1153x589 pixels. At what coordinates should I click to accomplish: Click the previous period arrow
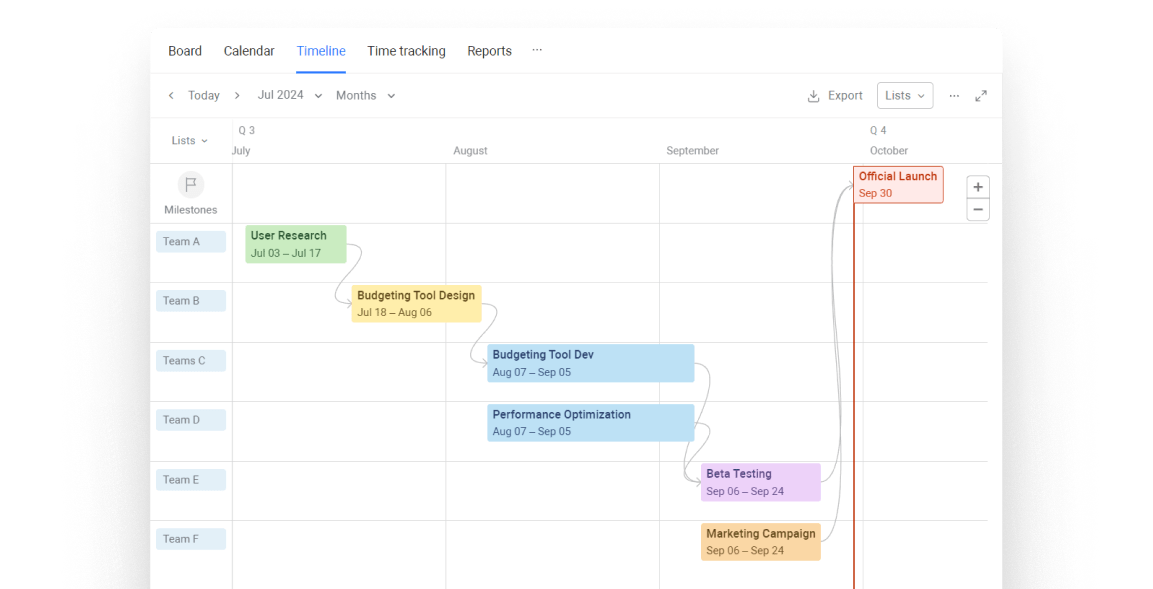[x=171, y=96]
